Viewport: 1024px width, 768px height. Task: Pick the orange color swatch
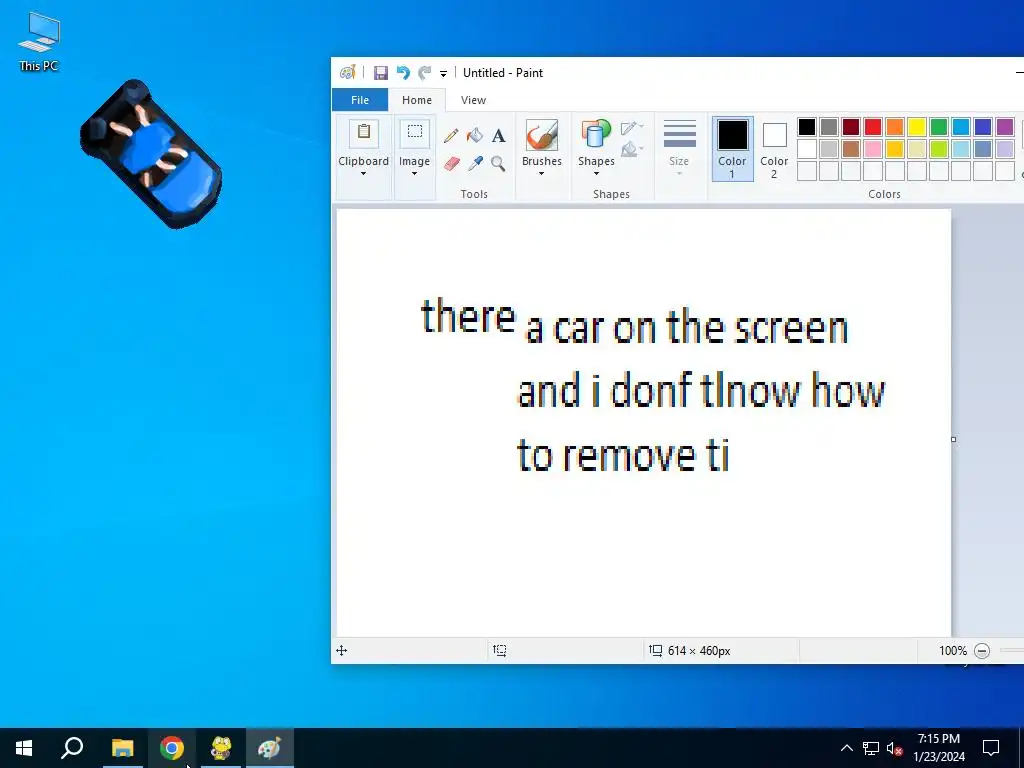[895, 127]
